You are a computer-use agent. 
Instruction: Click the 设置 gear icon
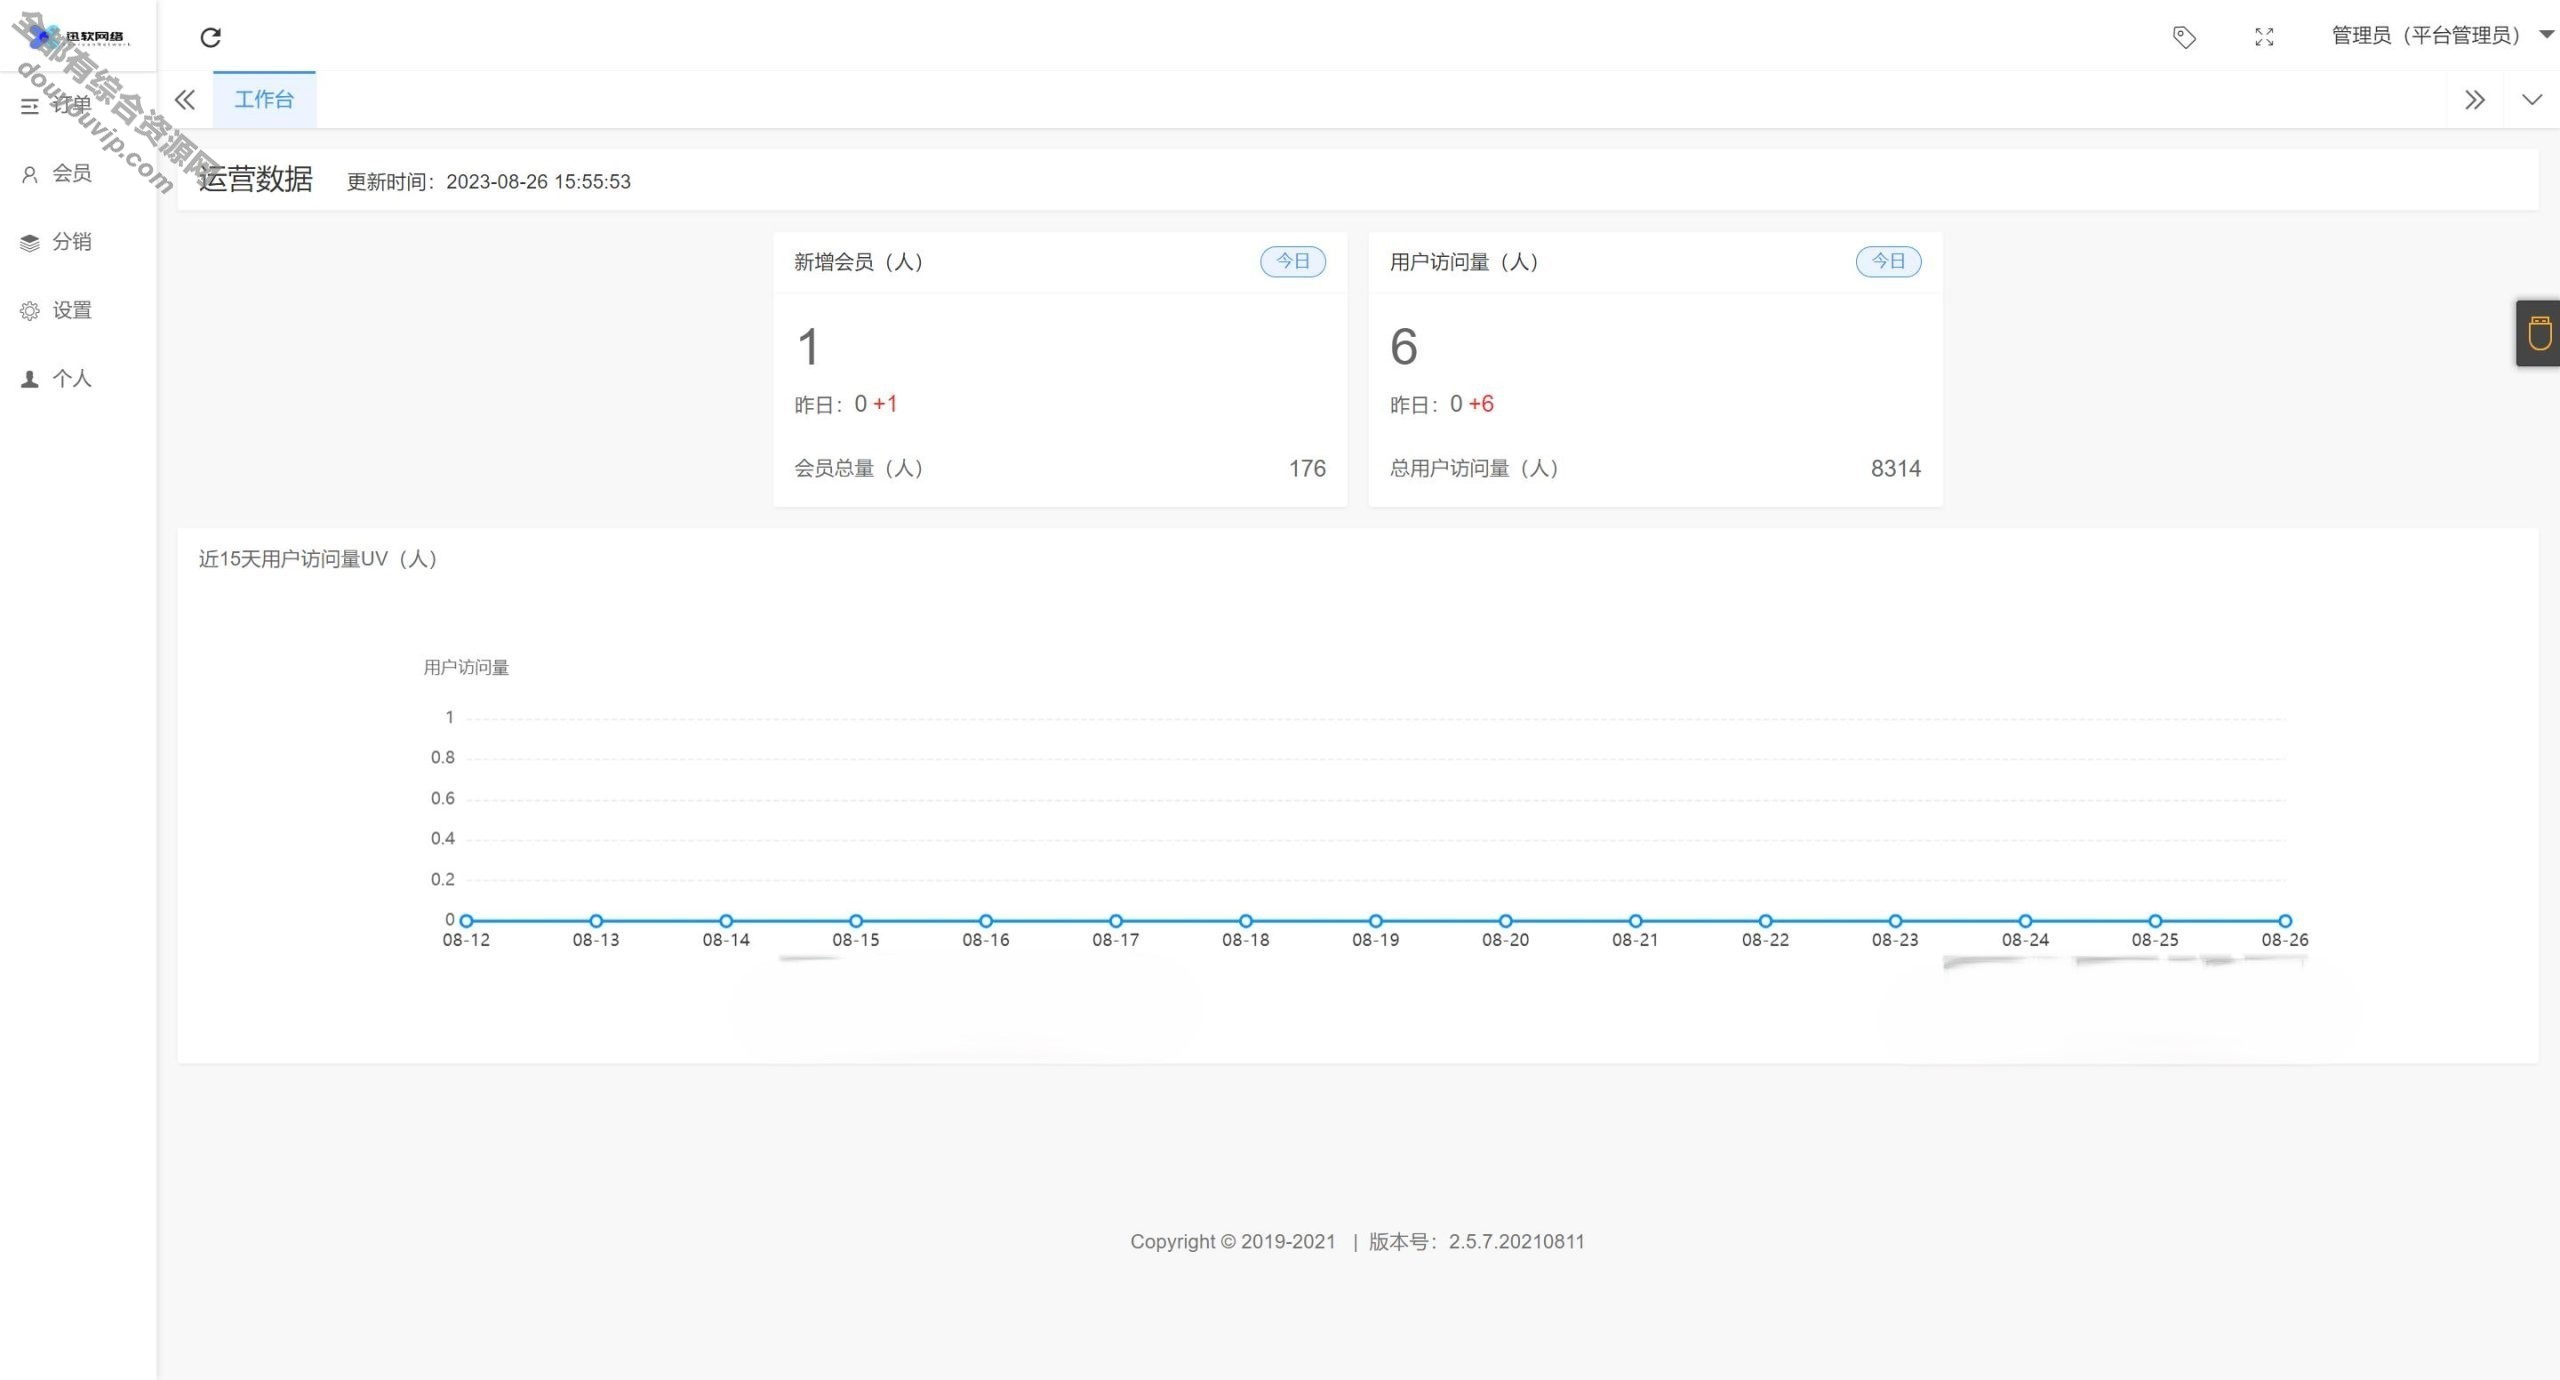pyautogui.click(x=30, y=311)
